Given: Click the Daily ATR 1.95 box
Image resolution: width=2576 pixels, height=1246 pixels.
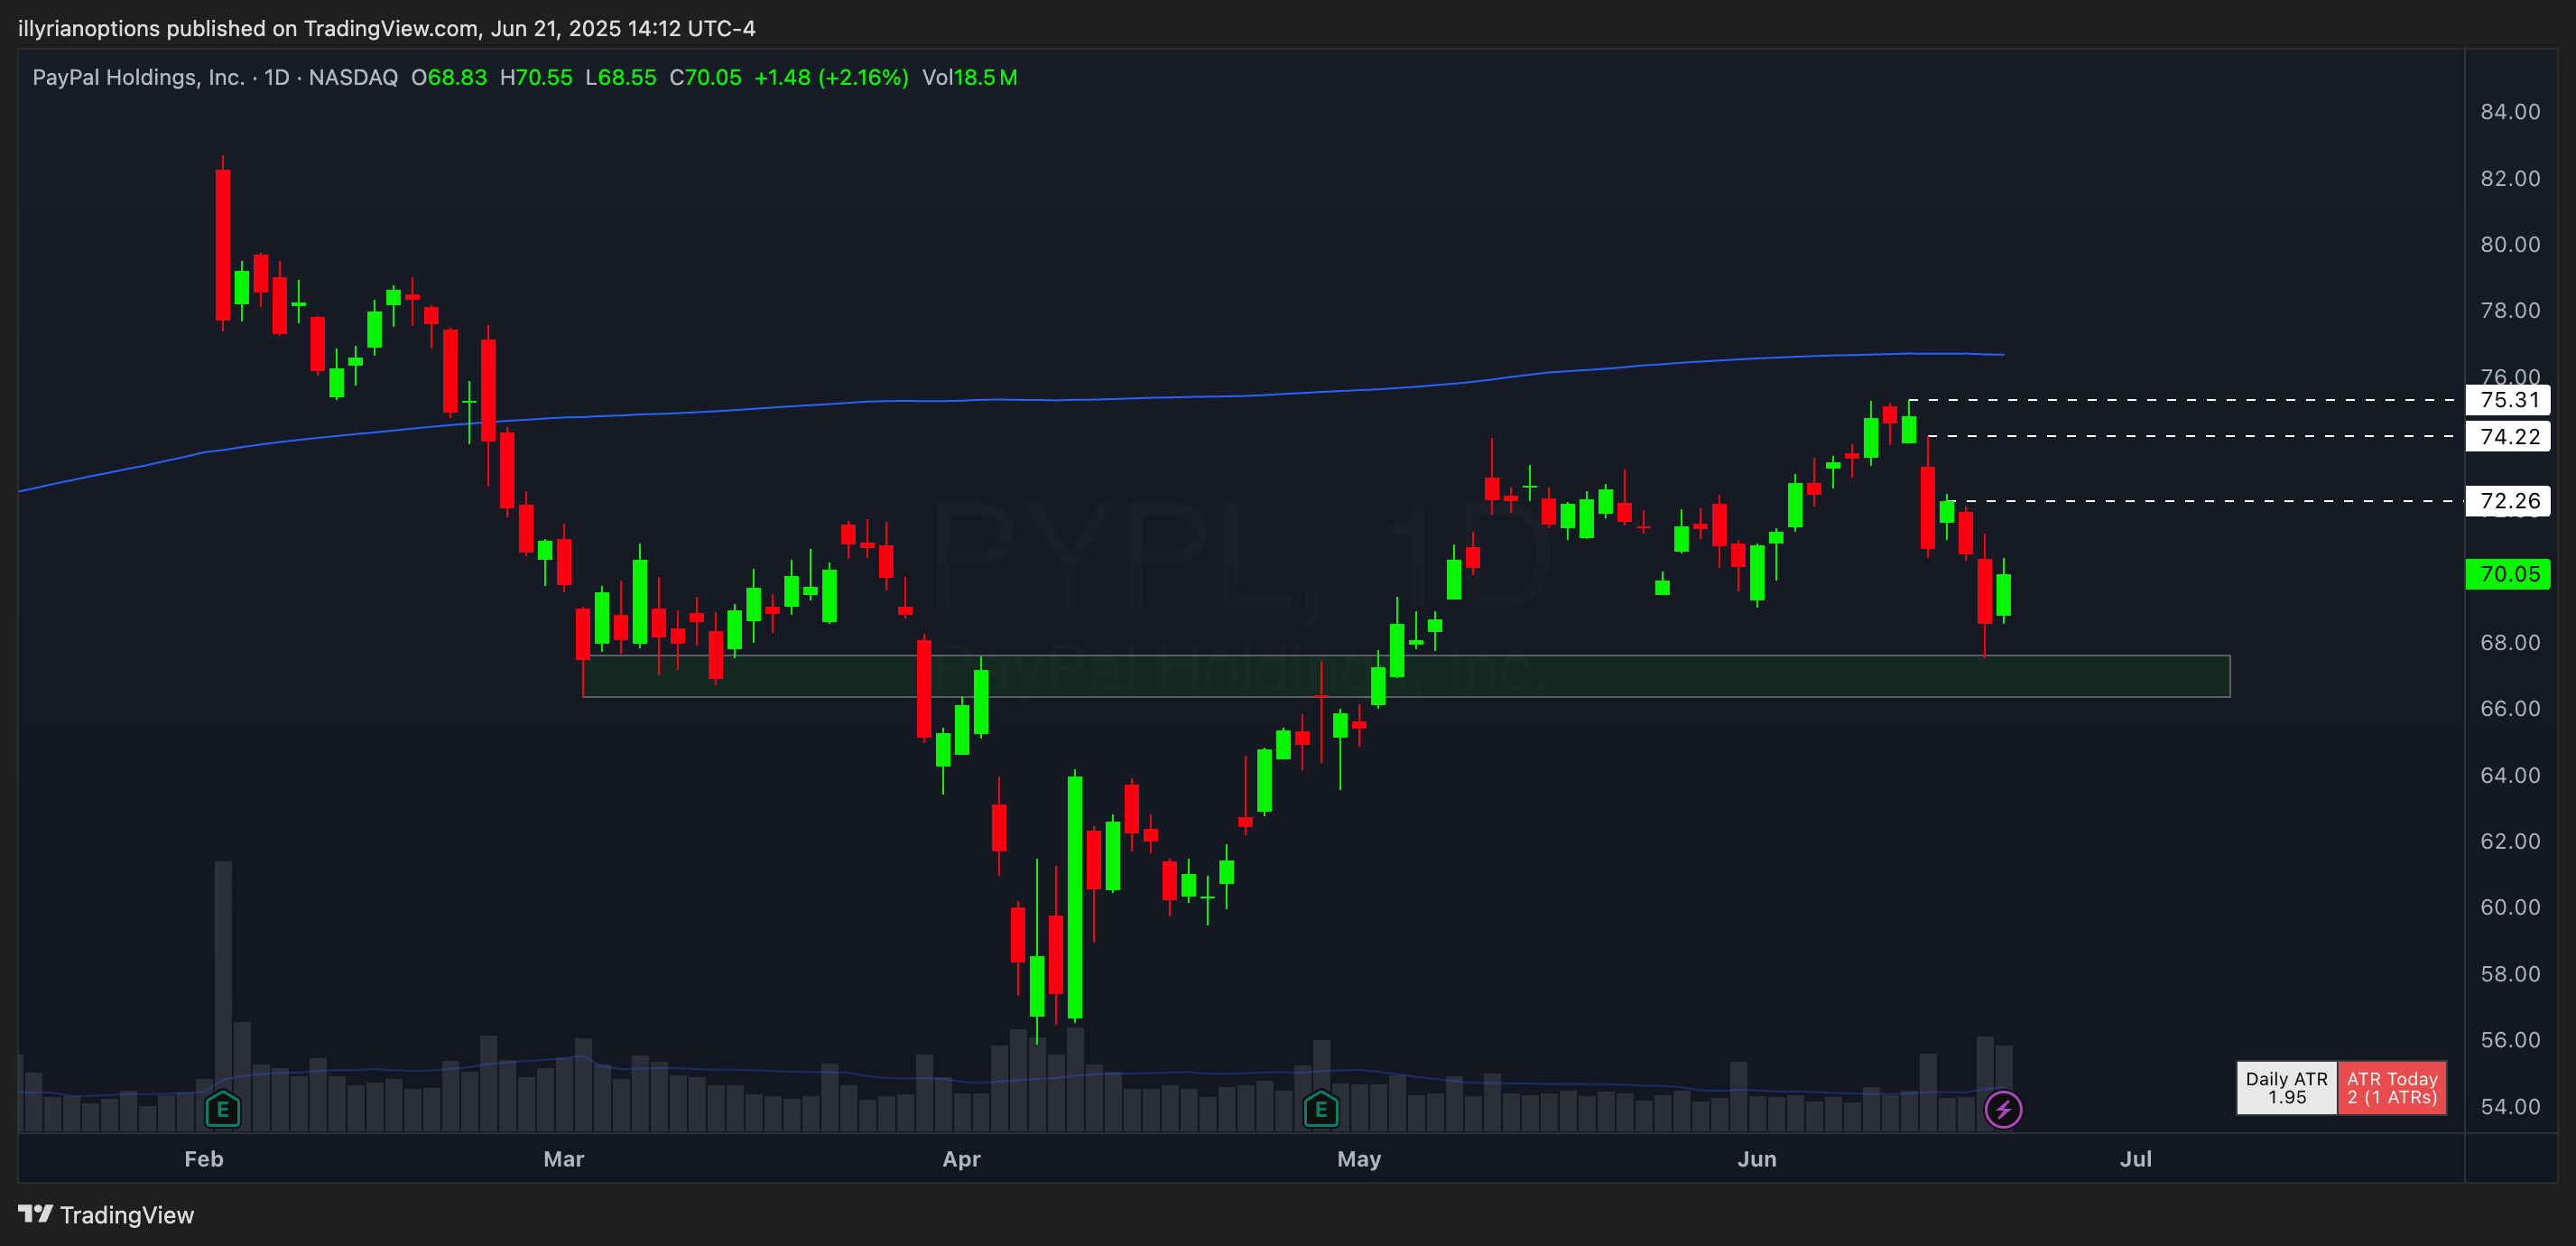Looking at the screenshot, I should (x=2286, y=1088).
